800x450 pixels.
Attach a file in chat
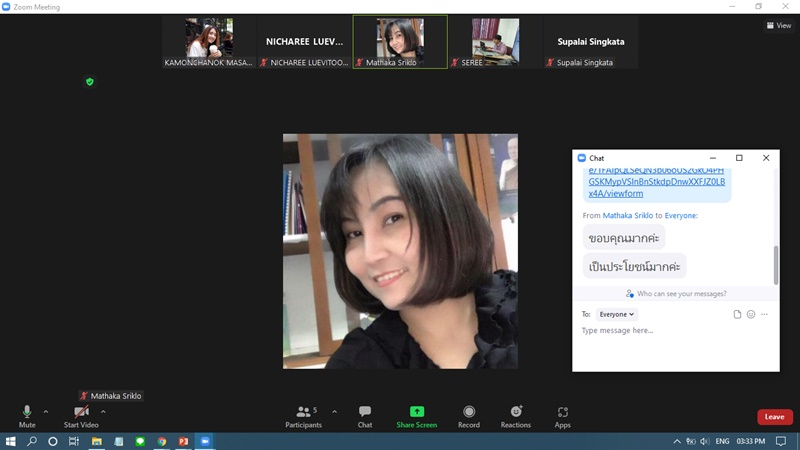(738, 314)
